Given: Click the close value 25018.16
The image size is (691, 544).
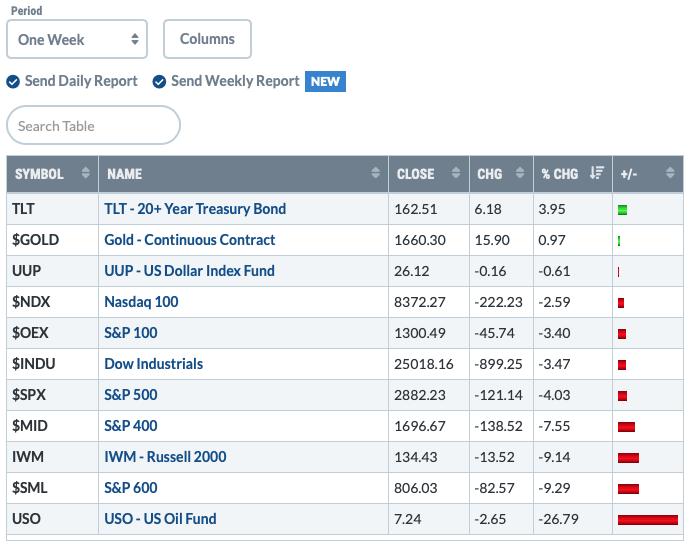Looking at the screenshot, I should click(424, 364).
